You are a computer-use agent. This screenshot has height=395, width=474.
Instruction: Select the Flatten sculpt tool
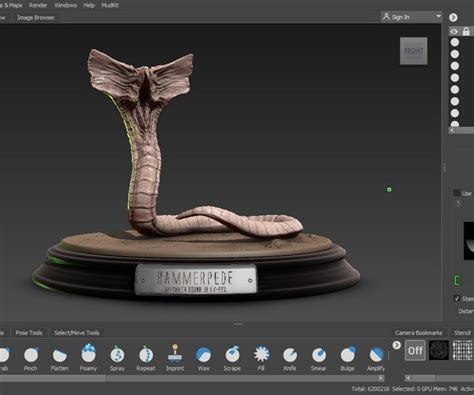pos(60,358)
